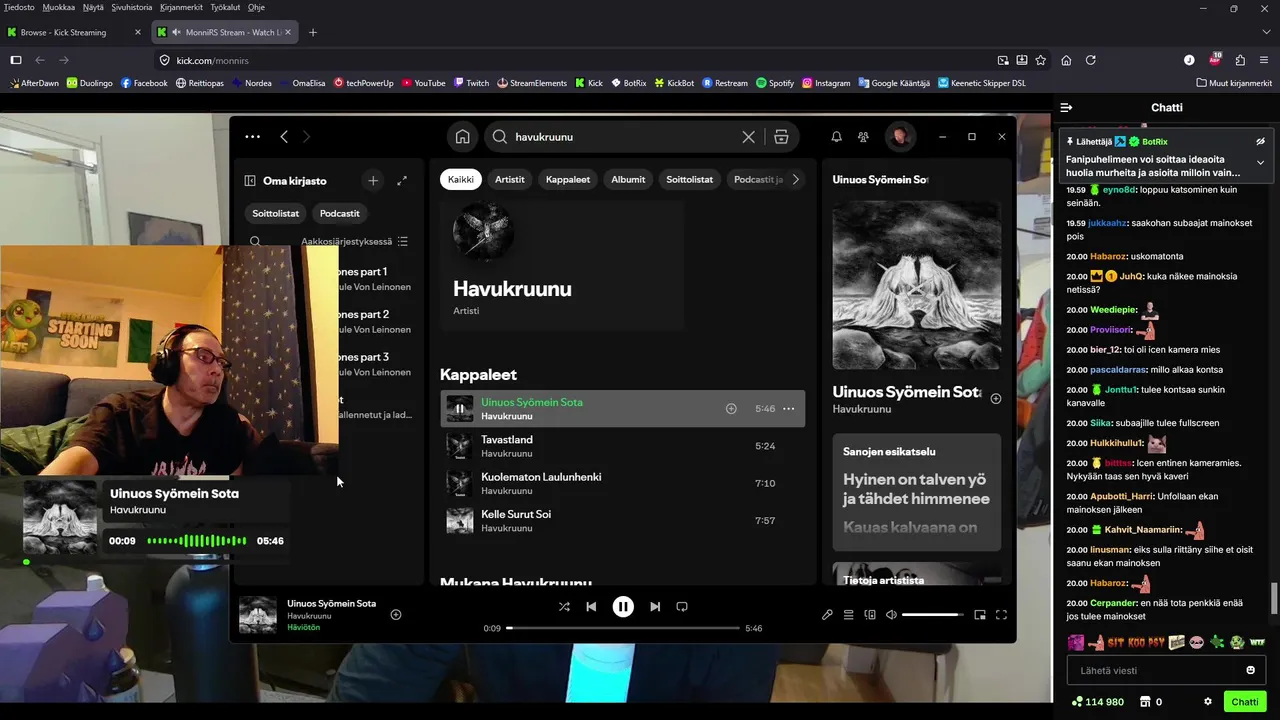This screenshot has height=720, width=1280.
Task: Expand the pinned BotRix message
Action: [1260, 162]
